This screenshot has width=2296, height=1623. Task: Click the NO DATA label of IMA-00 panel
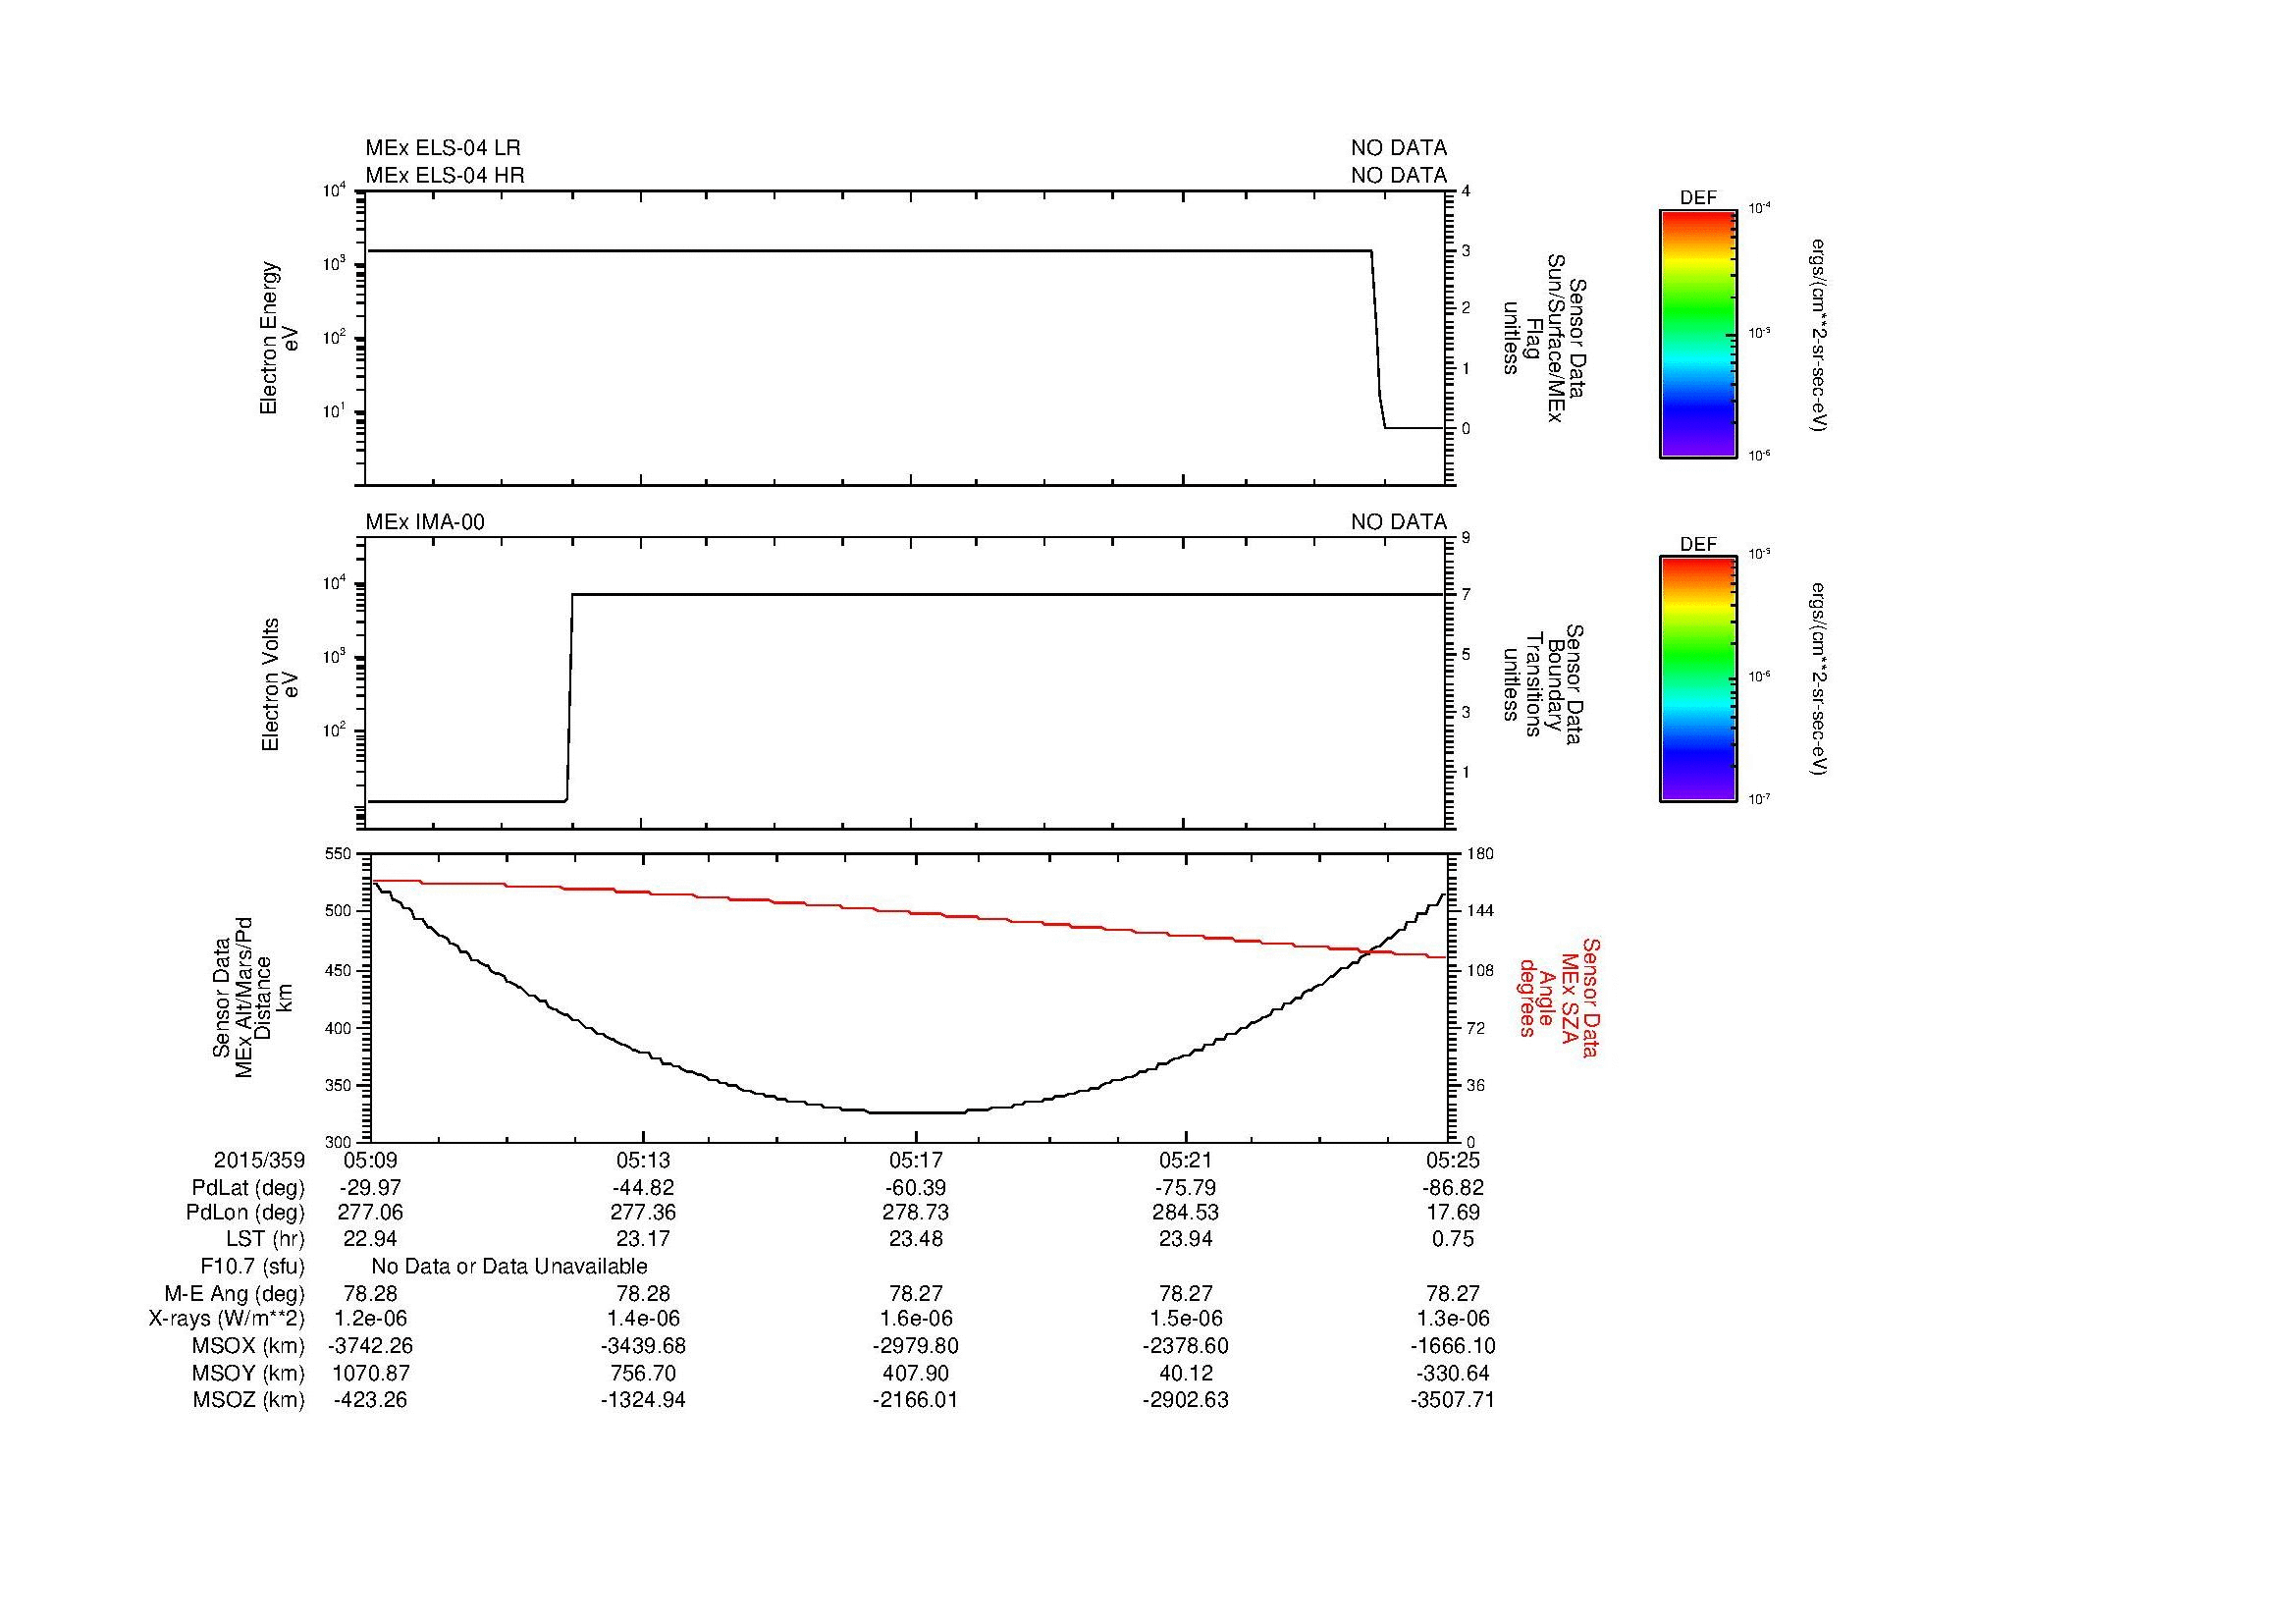(x=1399, y=522)
